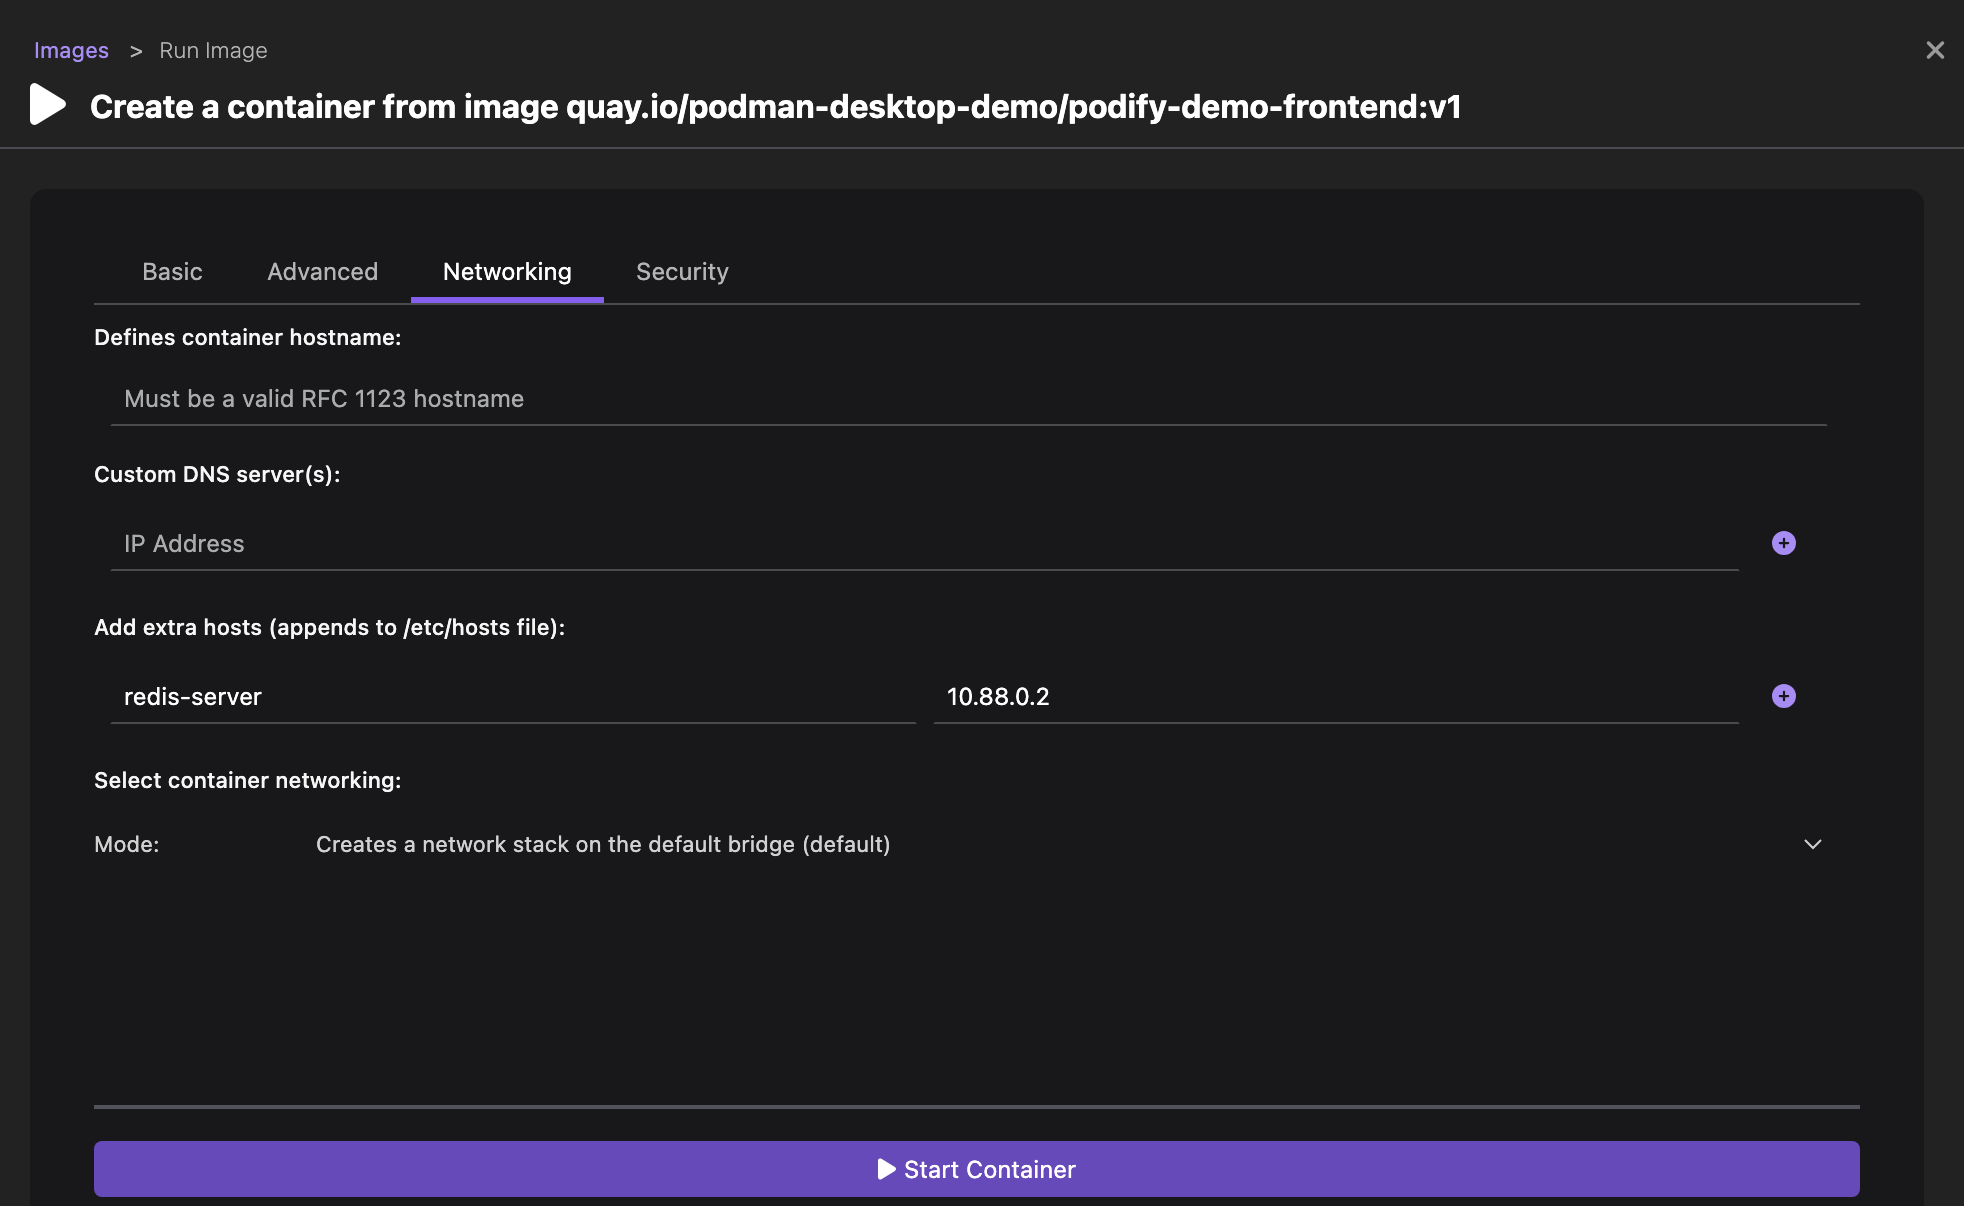
Task: Click 'Select container networking:' heading
Action: (247, 781)
